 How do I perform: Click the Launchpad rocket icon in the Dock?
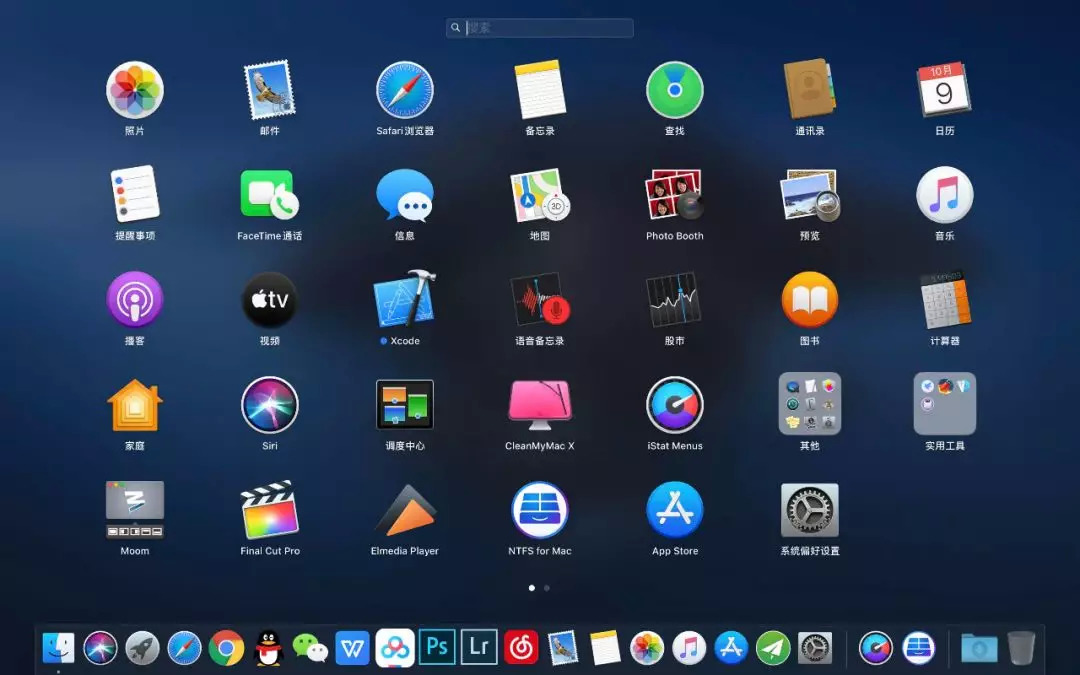143,648
